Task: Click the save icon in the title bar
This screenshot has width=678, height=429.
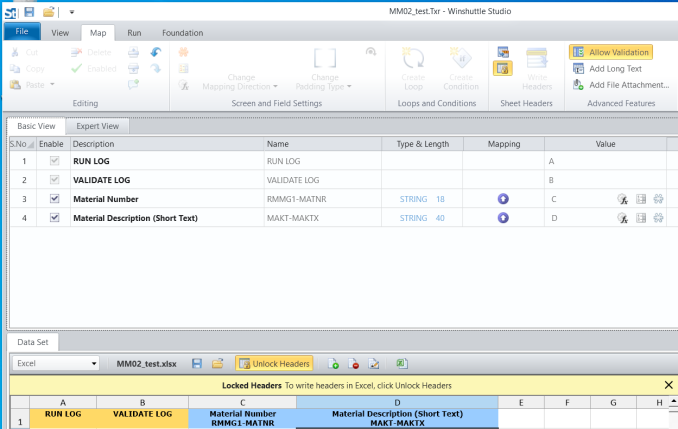Action: click(29, 11)
